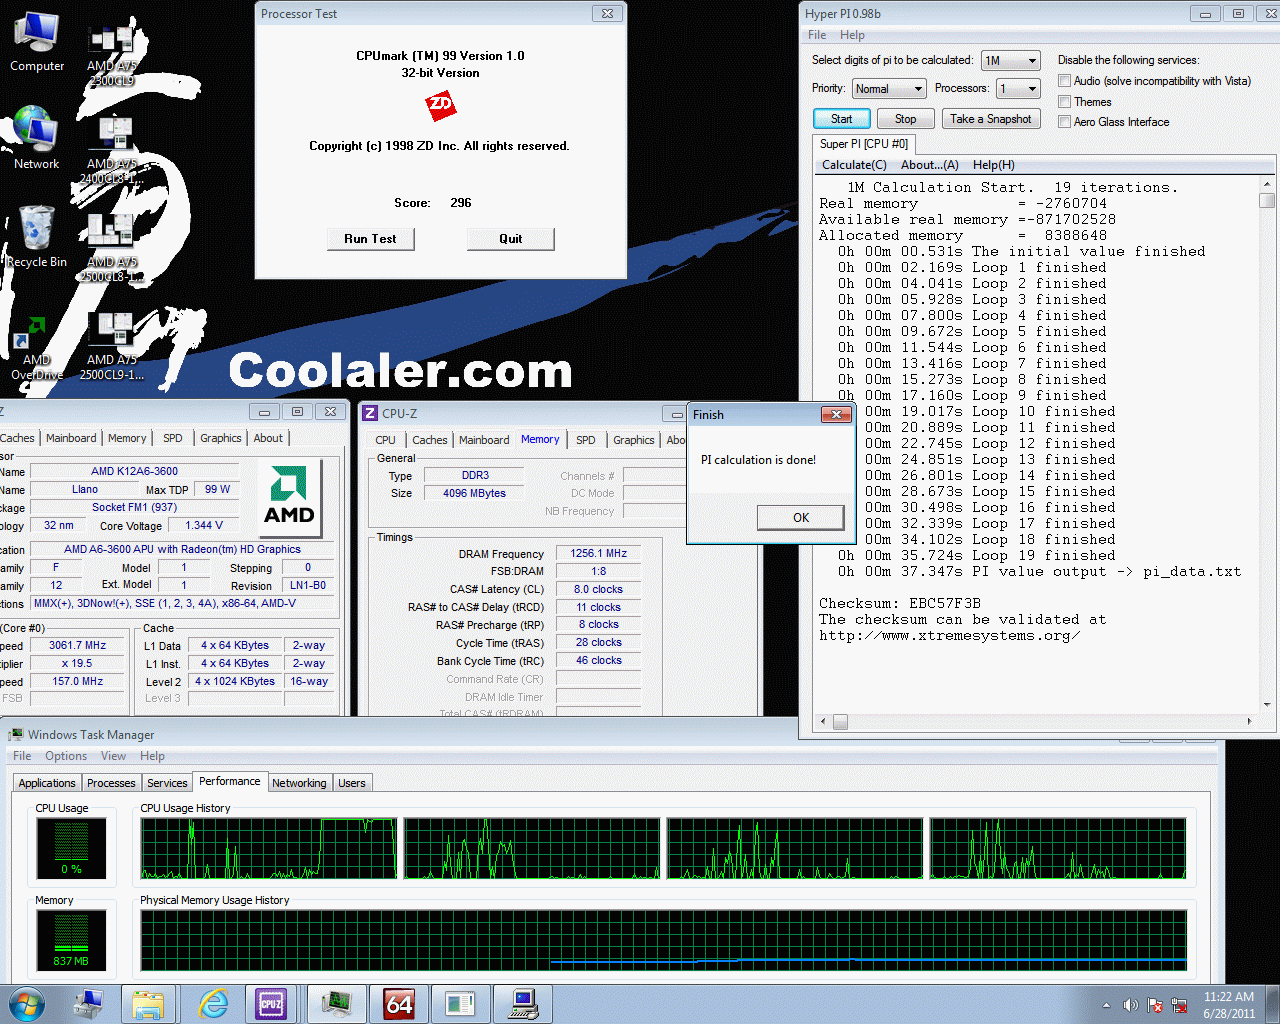Click the Run Test button
The height and width of the screenshot is (1024, 1280).
[370, 239]
